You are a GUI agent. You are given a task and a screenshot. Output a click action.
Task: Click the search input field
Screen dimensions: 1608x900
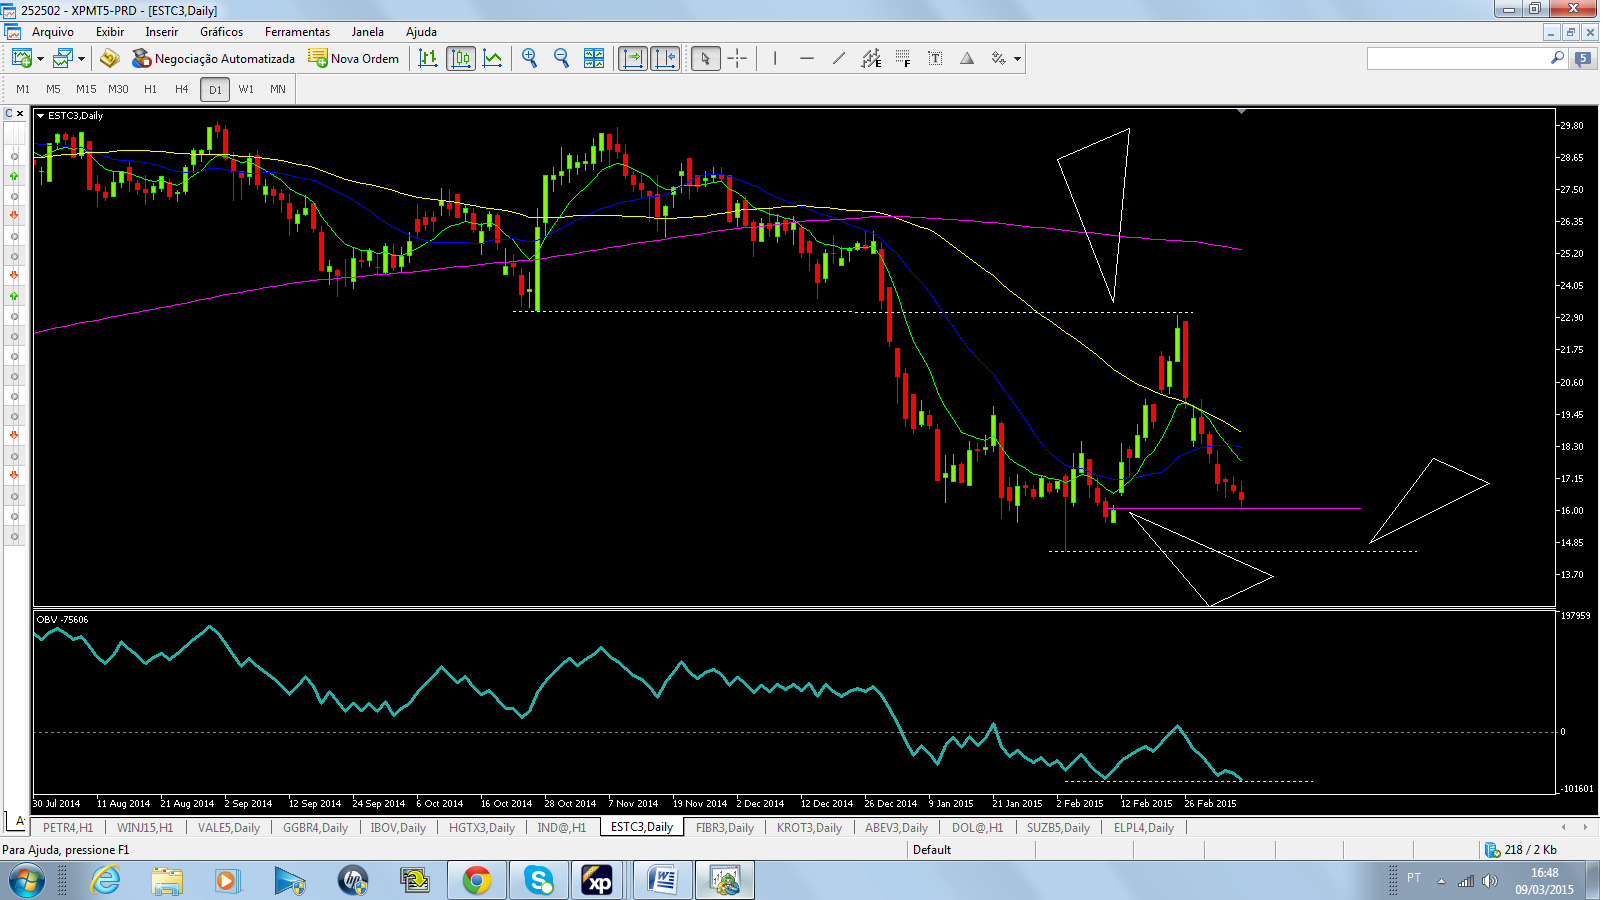[x=1458, y=58]
